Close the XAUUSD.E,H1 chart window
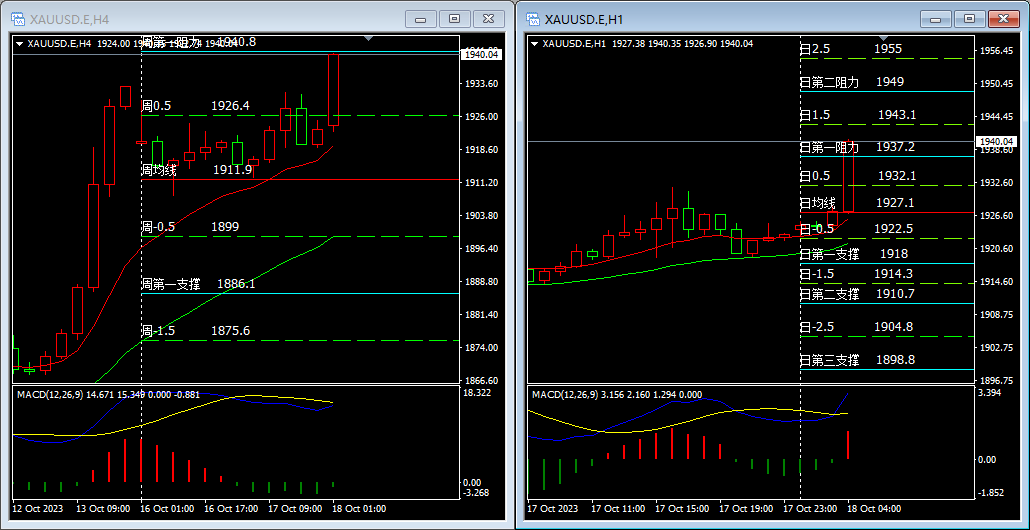 (1003, 19)
